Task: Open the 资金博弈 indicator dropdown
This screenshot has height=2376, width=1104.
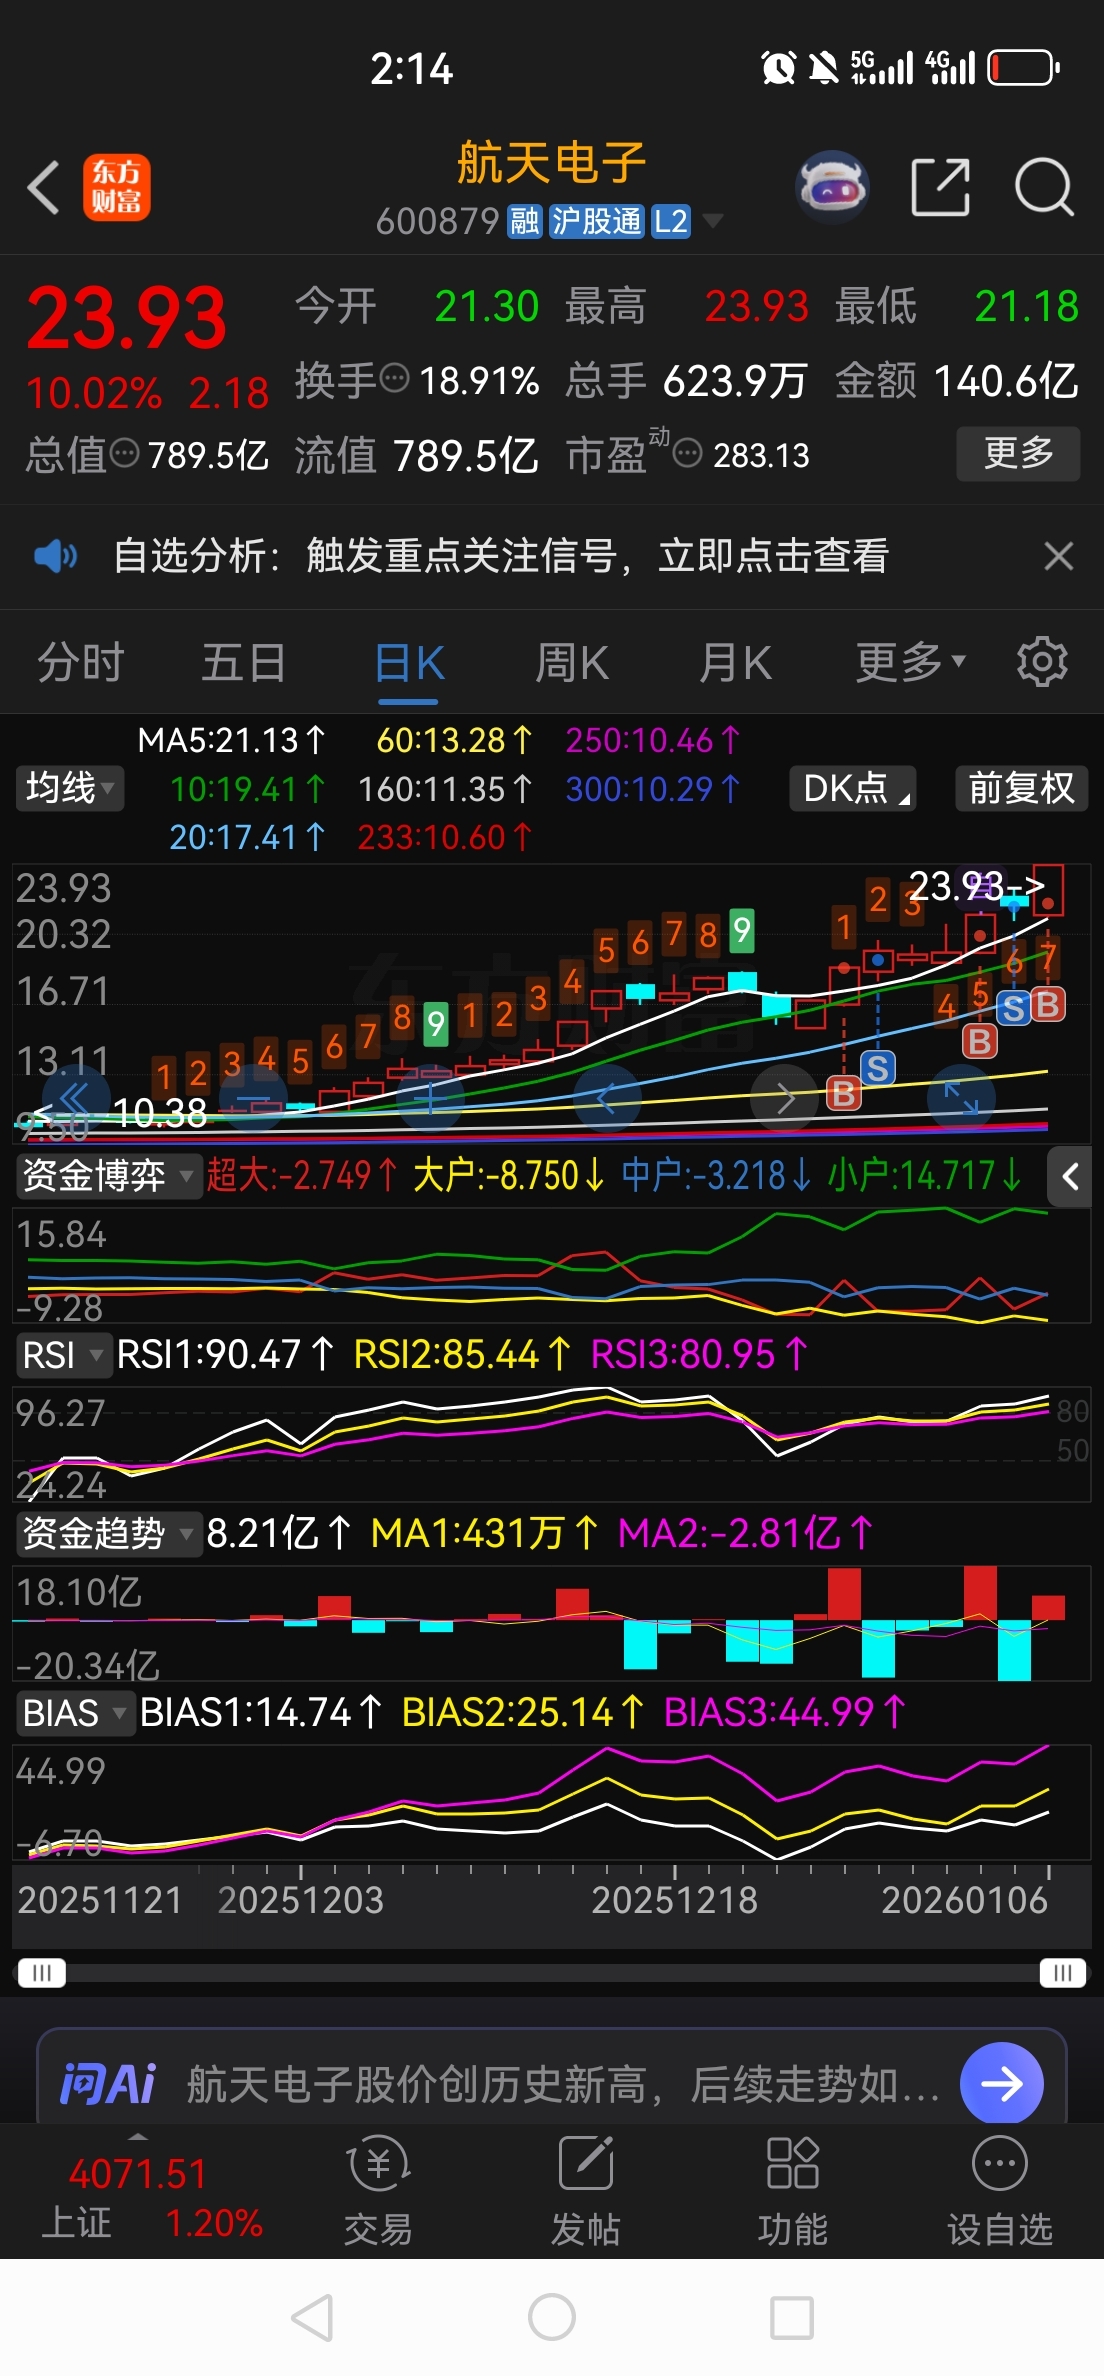Action: [108, 1175]
